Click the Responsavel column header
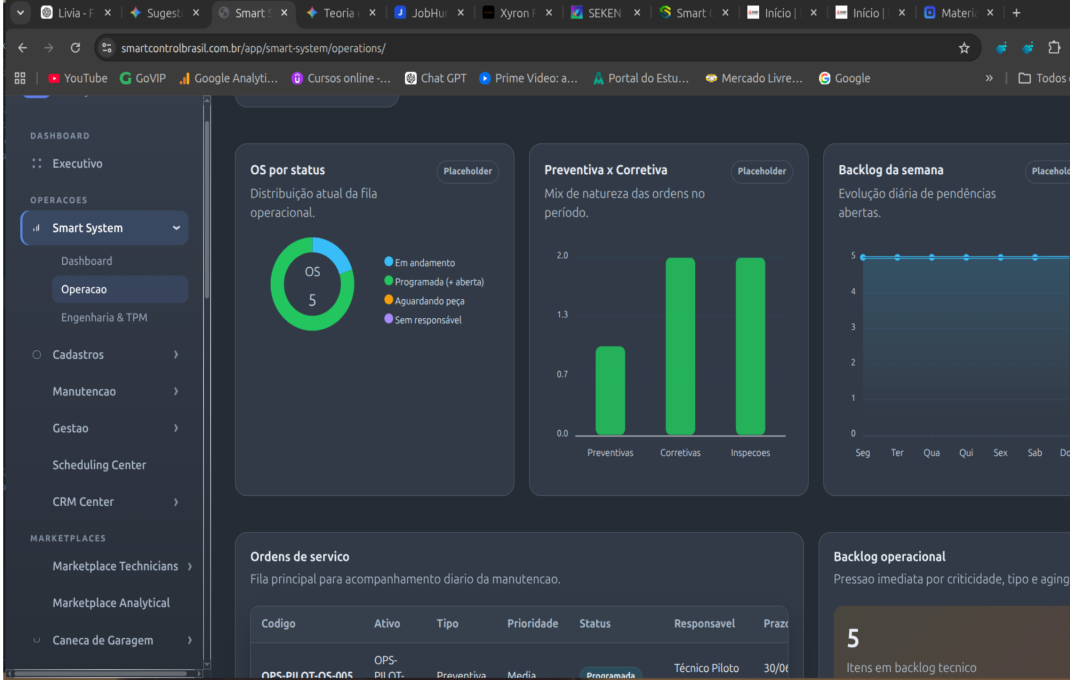Image resolution: width=1070 pixels, height=680 pixels. coord(704,623)
